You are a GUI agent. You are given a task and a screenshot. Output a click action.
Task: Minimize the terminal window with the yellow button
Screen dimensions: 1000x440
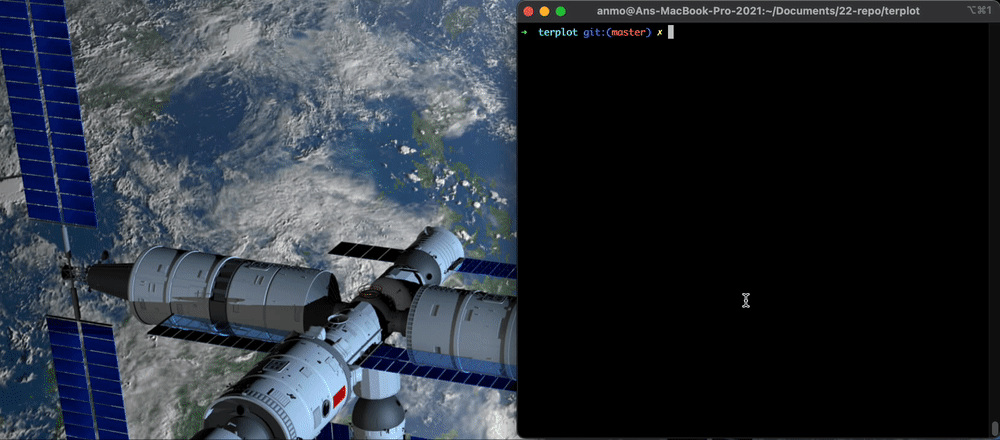544,11
